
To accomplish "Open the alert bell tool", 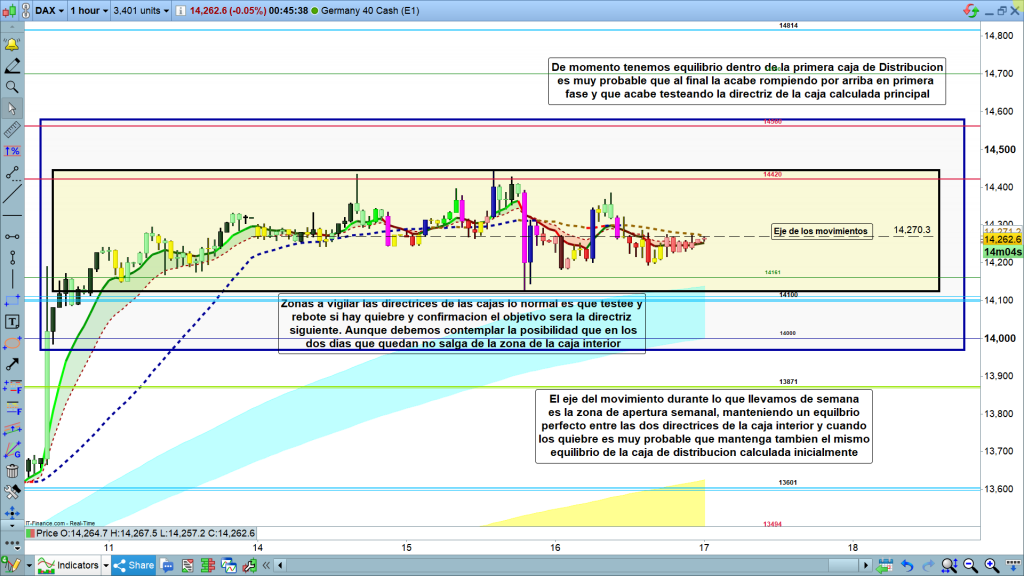I will pyautogui.click(x=12, y=45).
